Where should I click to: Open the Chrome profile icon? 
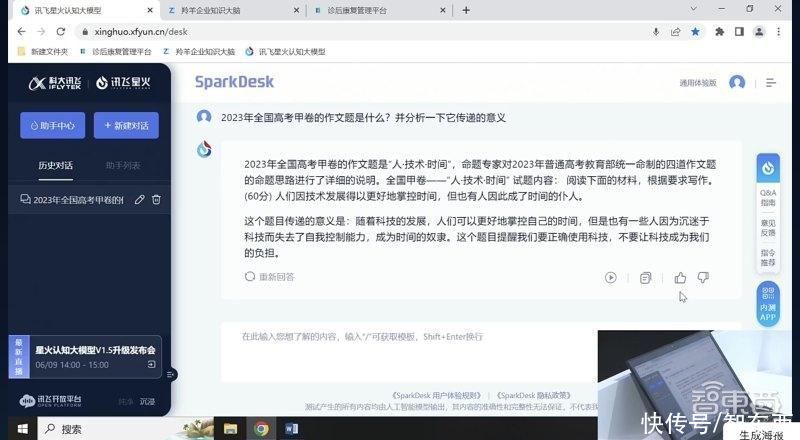click(x=759, y=32)
